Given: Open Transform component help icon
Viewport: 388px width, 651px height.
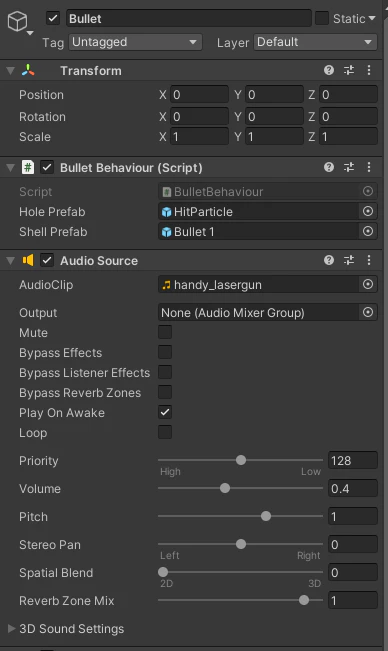Looking at the screenshot, I should [329, 70].
